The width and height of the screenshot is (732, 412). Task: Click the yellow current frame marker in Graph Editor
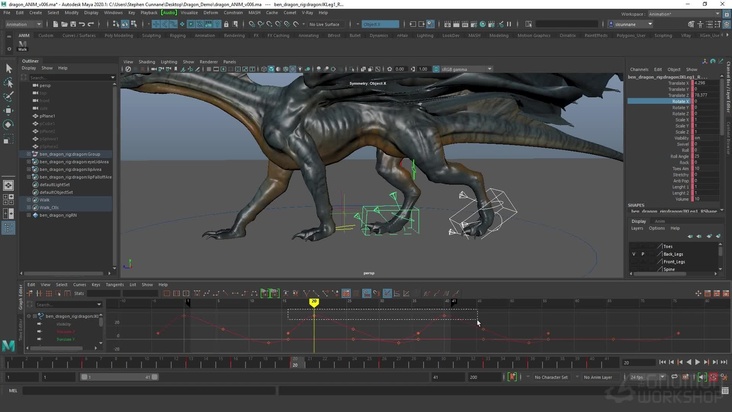tap(314, 301)
